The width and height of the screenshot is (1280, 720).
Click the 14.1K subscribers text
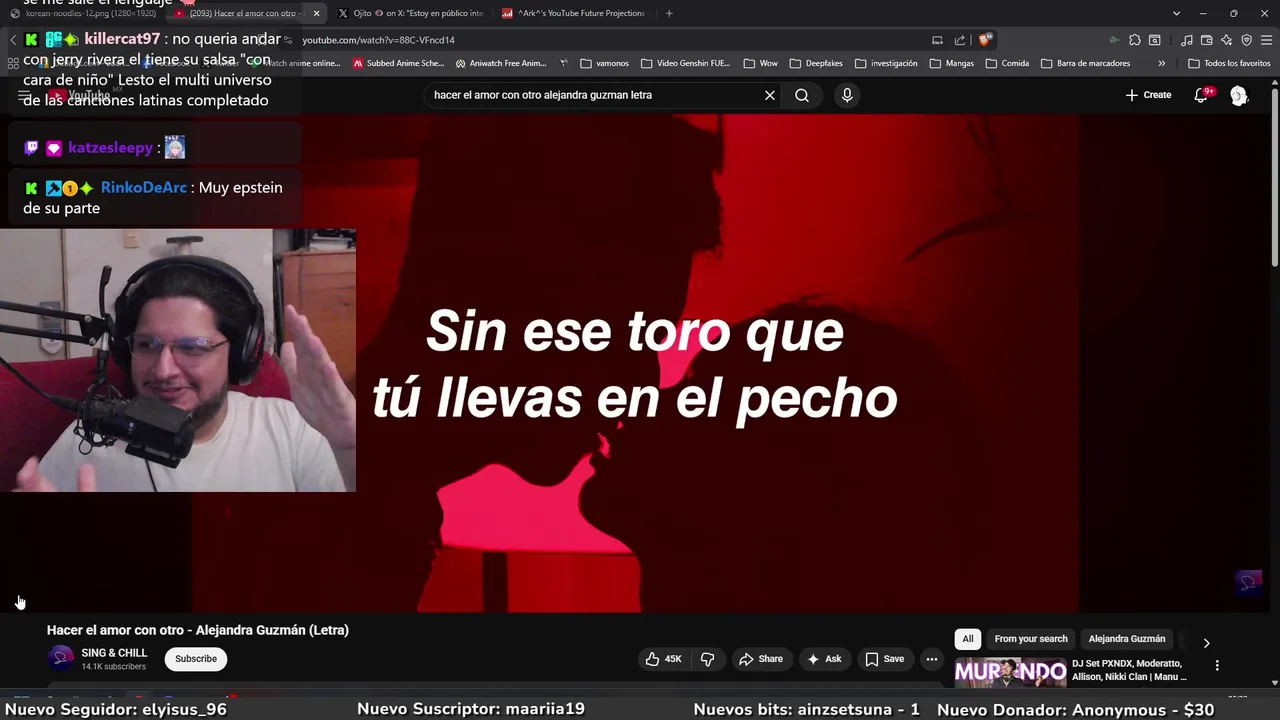(114, 667)
